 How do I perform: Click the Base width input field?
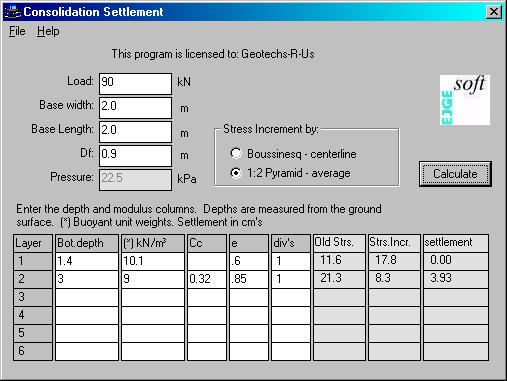(x=135, y=108)
